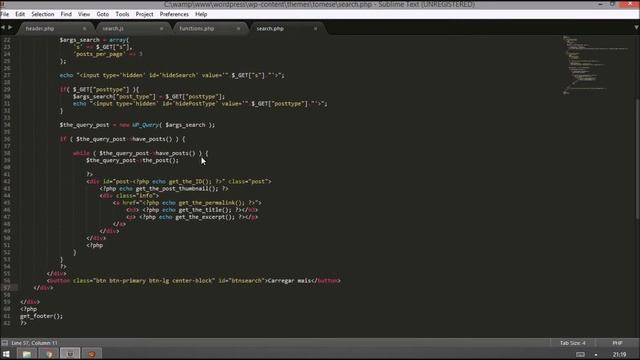Screen dimensions: 640x360
Task: Switch to the header.php tab
Action: coord(40,29)
